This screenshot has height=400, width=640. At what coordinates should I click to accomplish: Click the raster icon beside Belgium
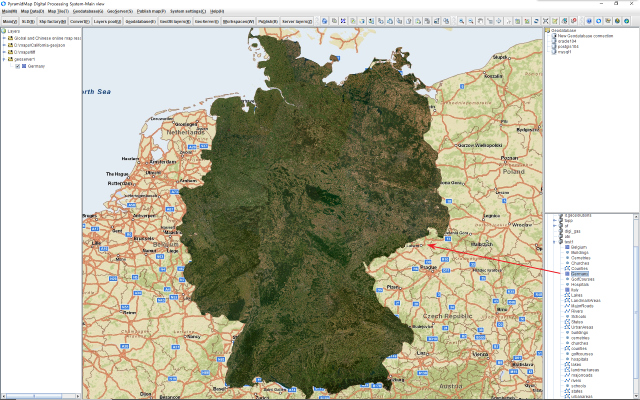pos(567,247)
